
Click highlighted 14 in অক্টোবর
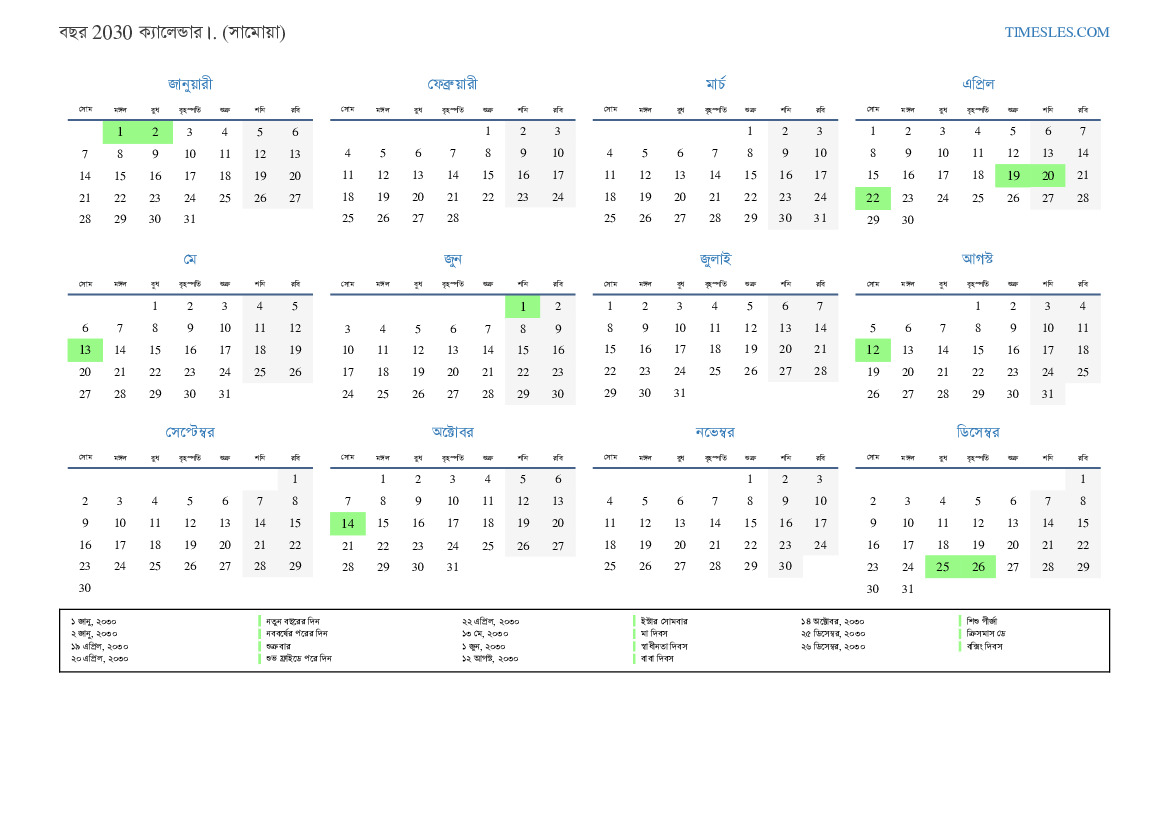[348, 523]
